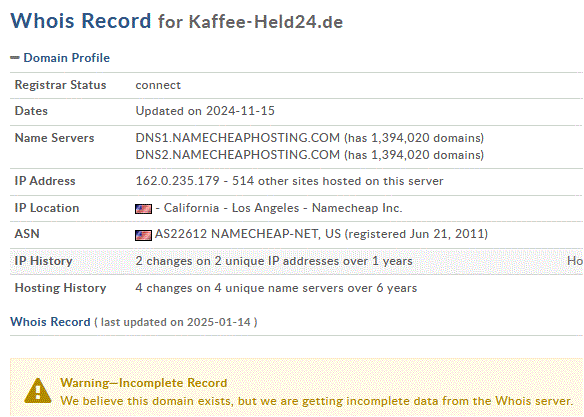Click the Whois Record section heading

[50, 322]
